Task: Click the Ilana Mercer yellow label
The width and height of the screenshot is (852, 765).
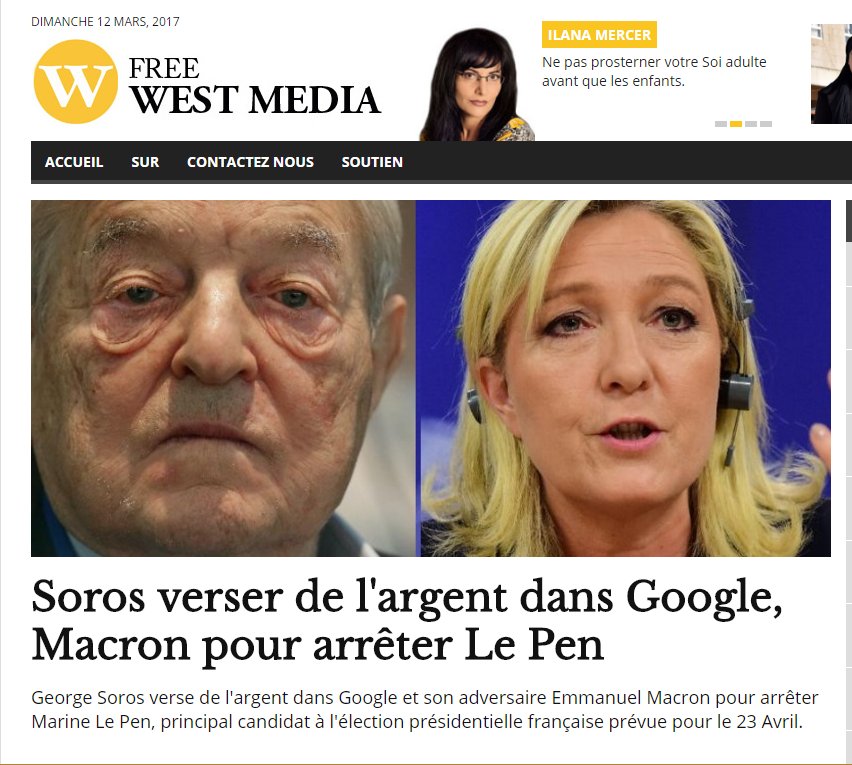Action: (599, 35)
